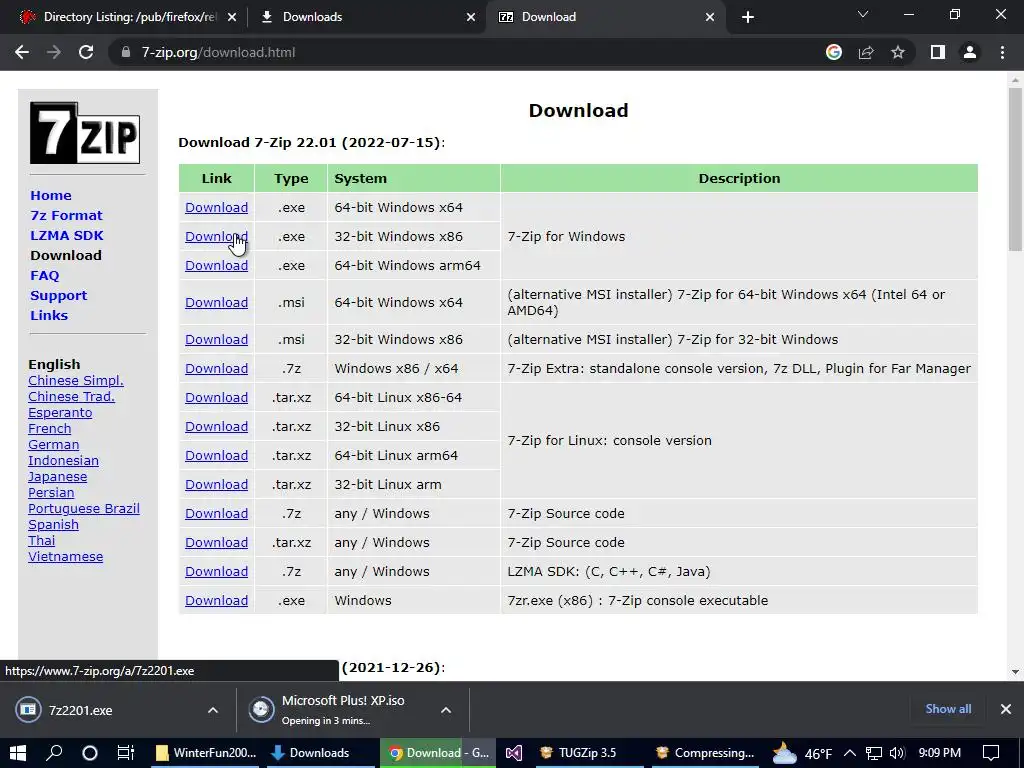Switch language to Spanish

[54, 524]
